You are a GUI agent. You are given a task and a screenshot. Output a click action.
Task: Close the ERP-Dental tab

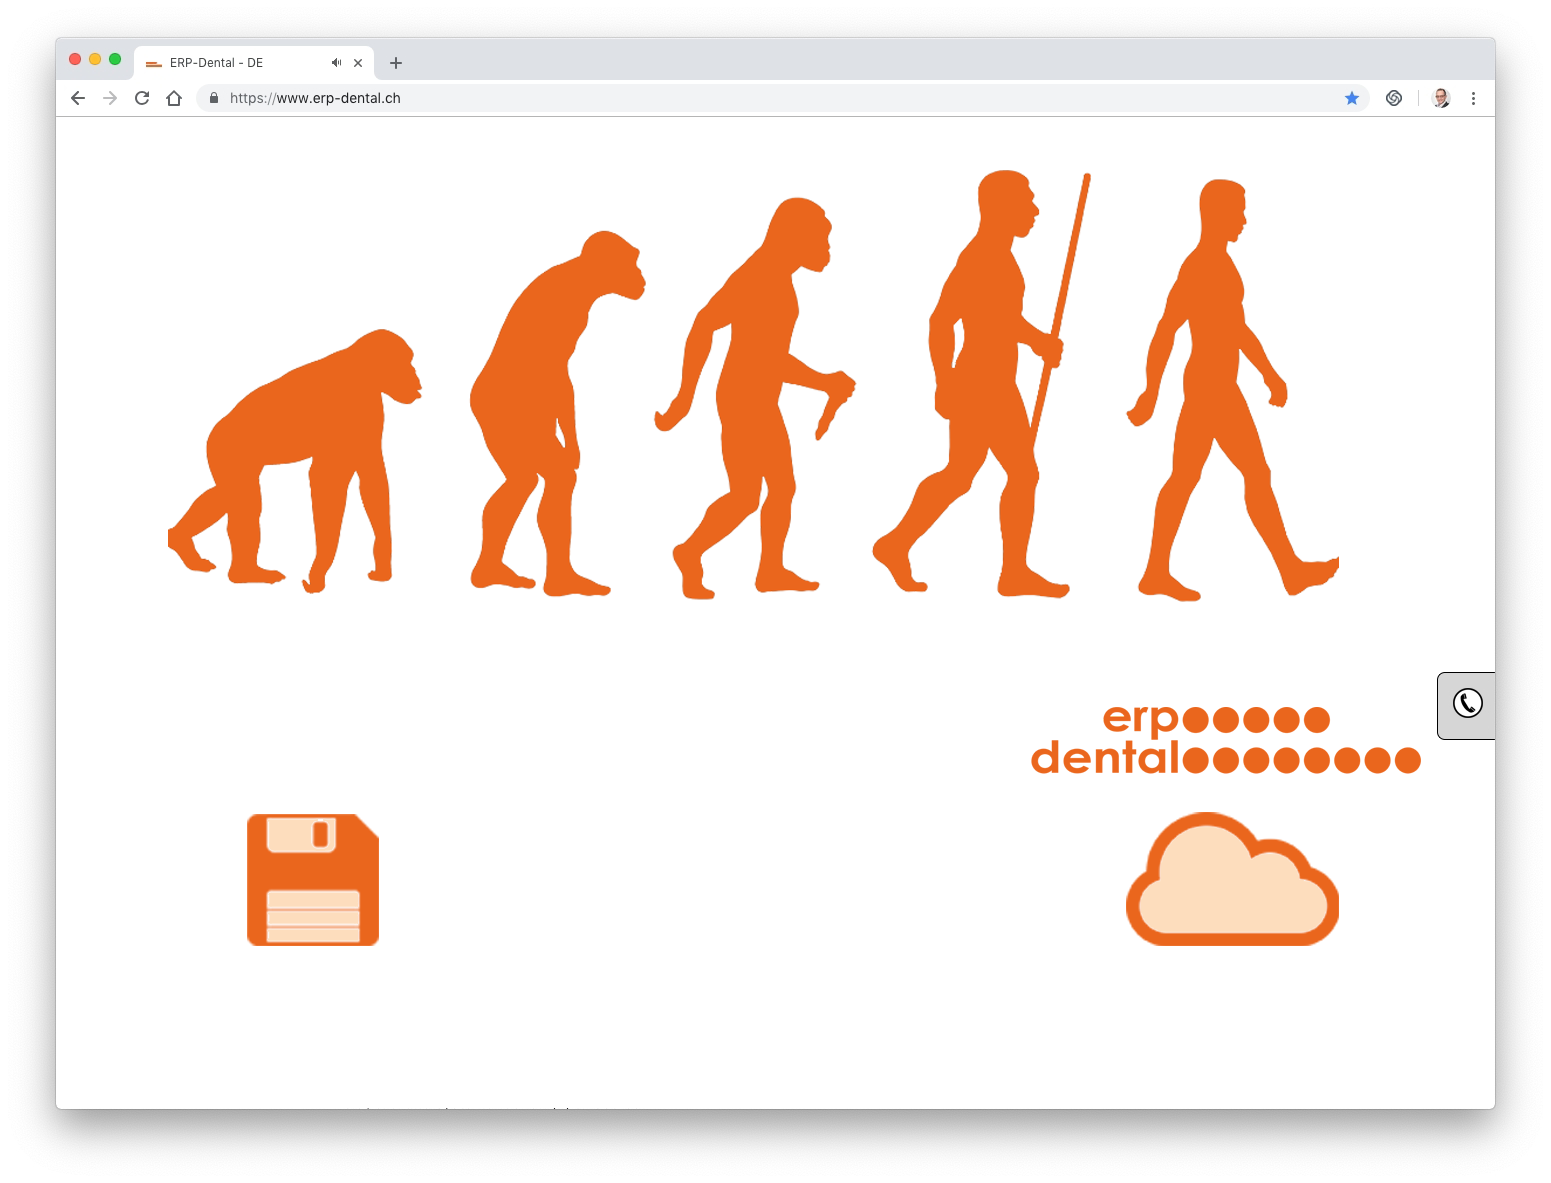[x=358, y=63]
